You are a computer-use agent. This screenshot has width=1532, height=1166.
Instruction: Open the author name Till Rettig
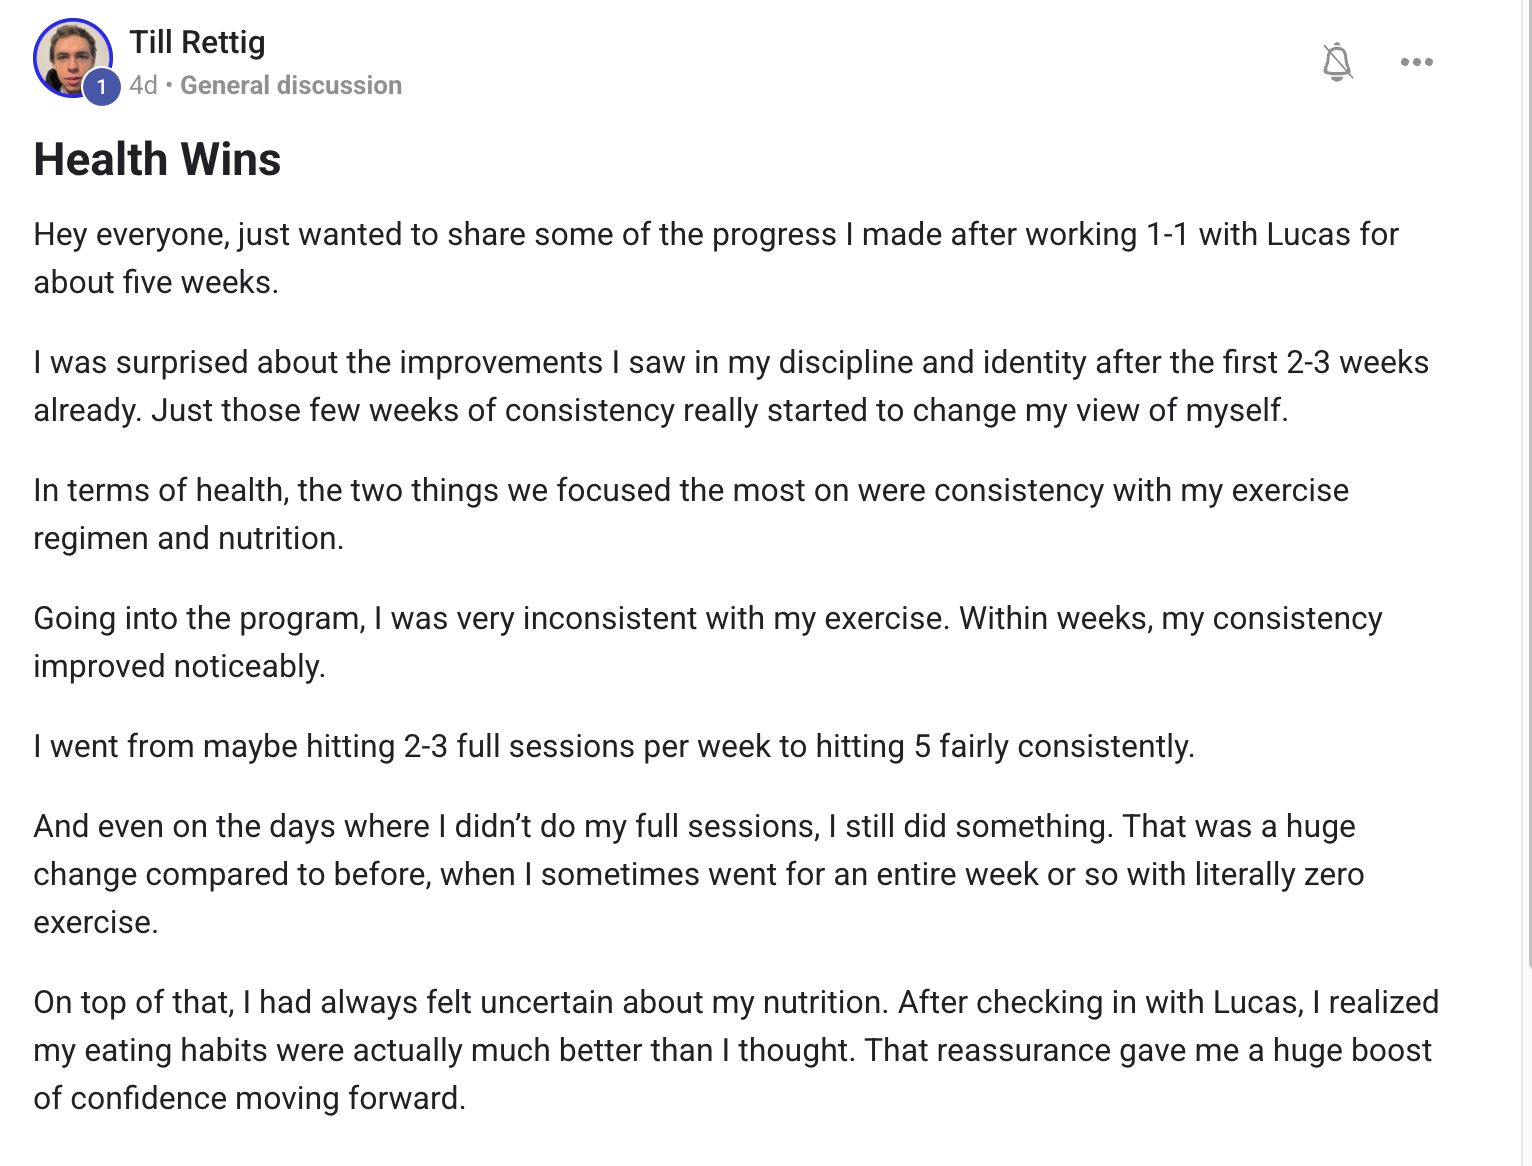[197, 42]
